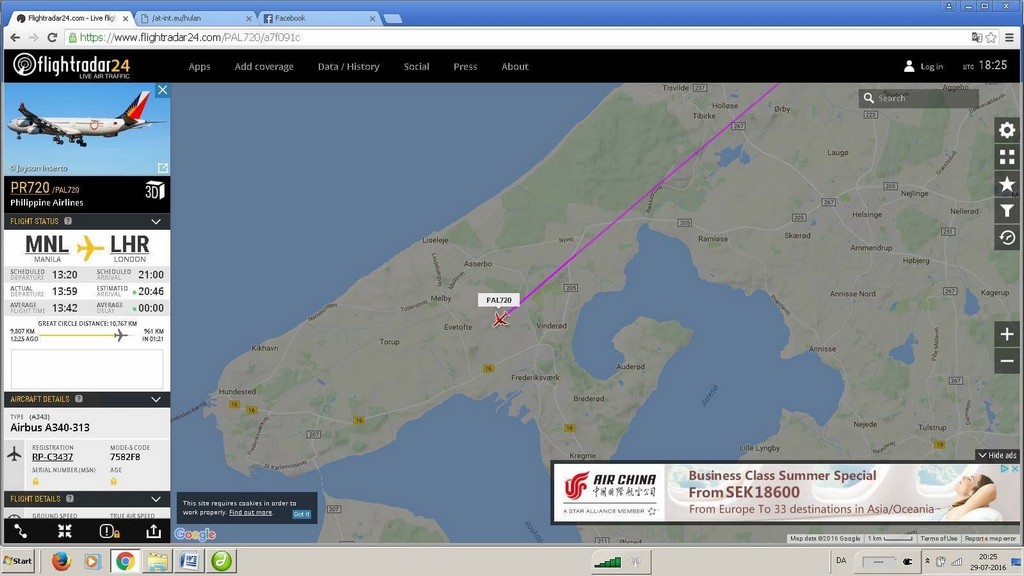Open new browser tab
The height and width of the screenshot is (576, 1024).
pyautogui.click(x=392, y=19)
